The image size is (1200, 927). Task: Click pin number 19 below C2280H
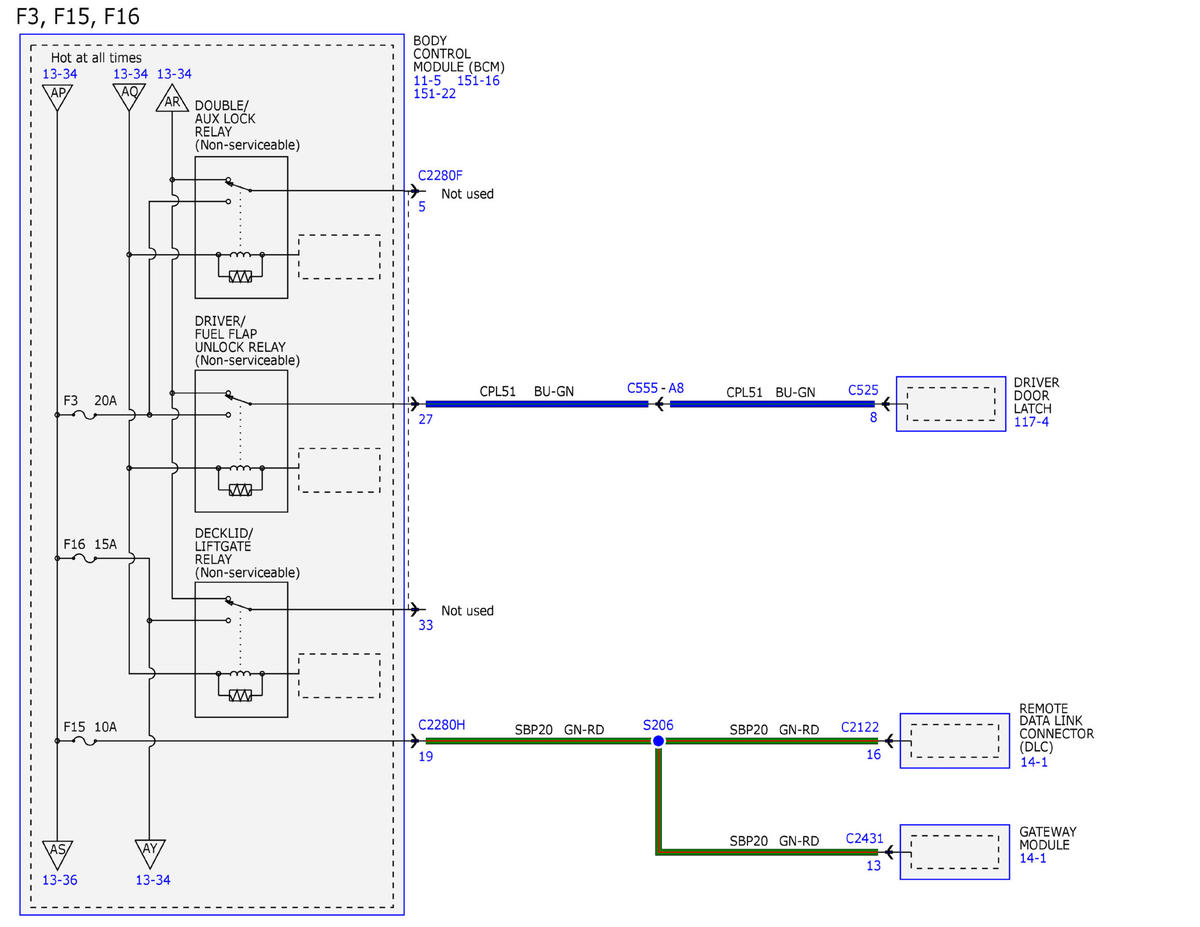click(426, 757)
